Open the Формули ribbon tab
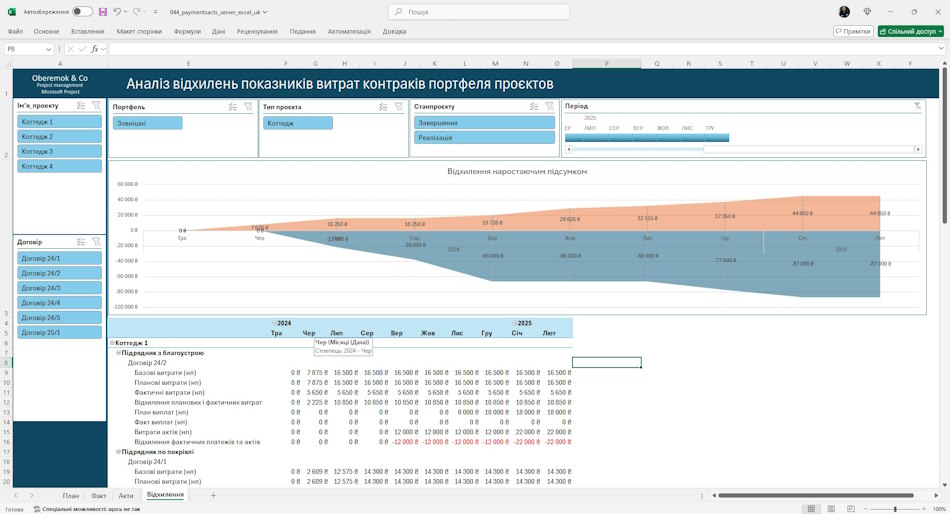 (x=187, y=32)
